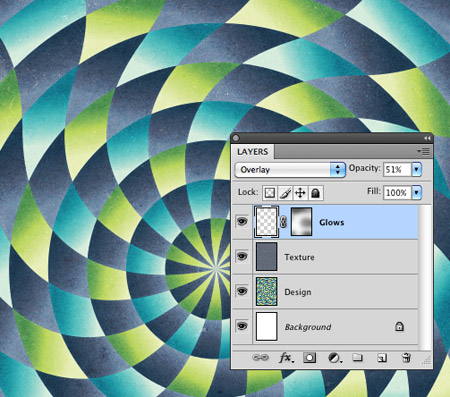Open the Fill slider arrow
The width and height of the screenshot is (450, 397).
[x=417, y=192]
